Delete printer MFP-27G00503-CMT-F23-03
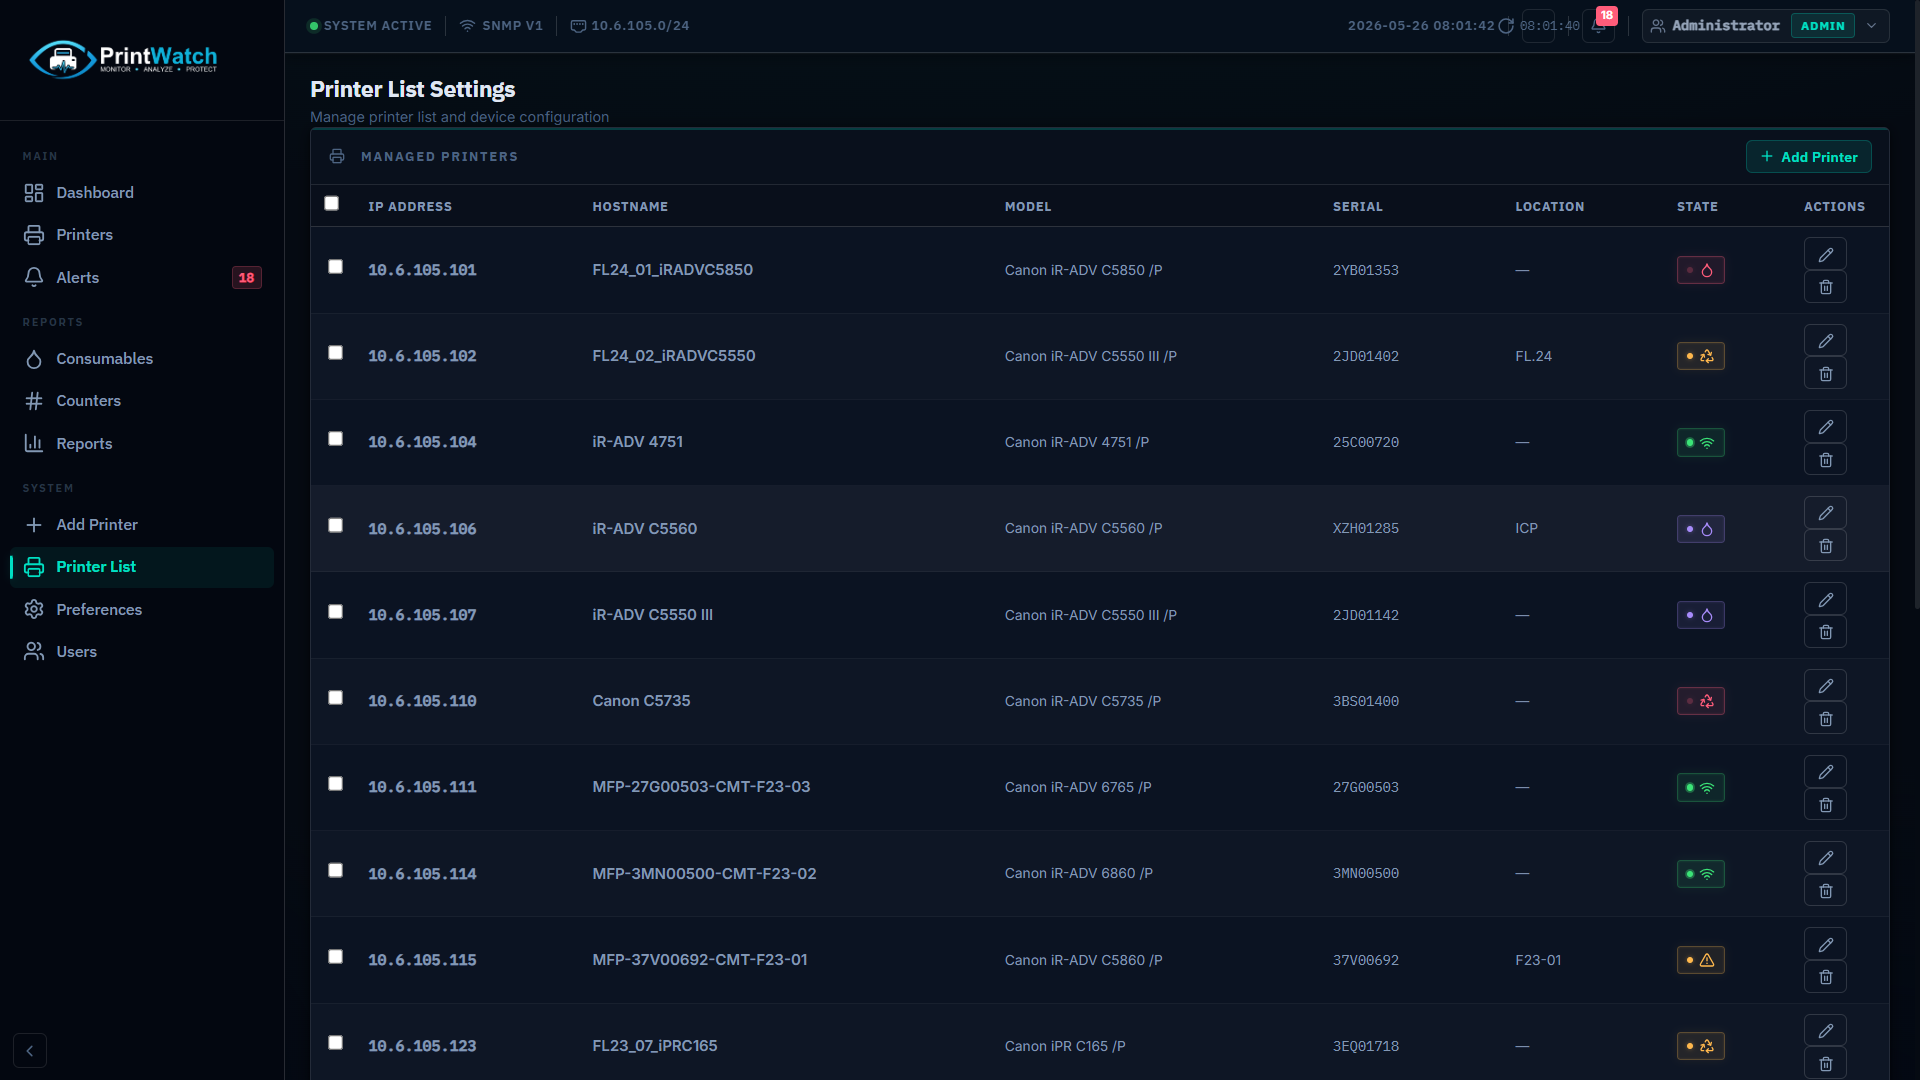 [x=1825, y=804]
